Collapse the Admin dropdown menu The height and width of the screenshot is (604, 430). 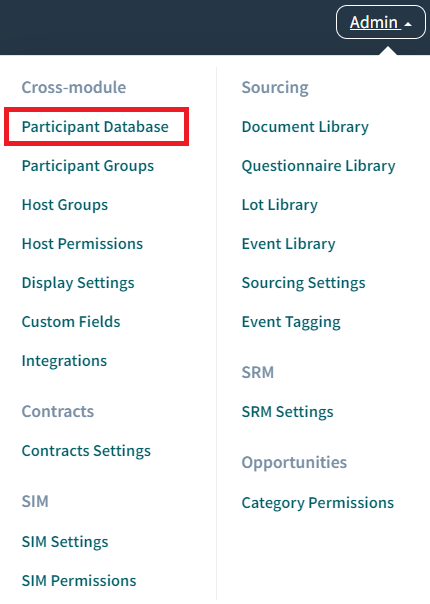pyautogui.click(x=381, y=22)
